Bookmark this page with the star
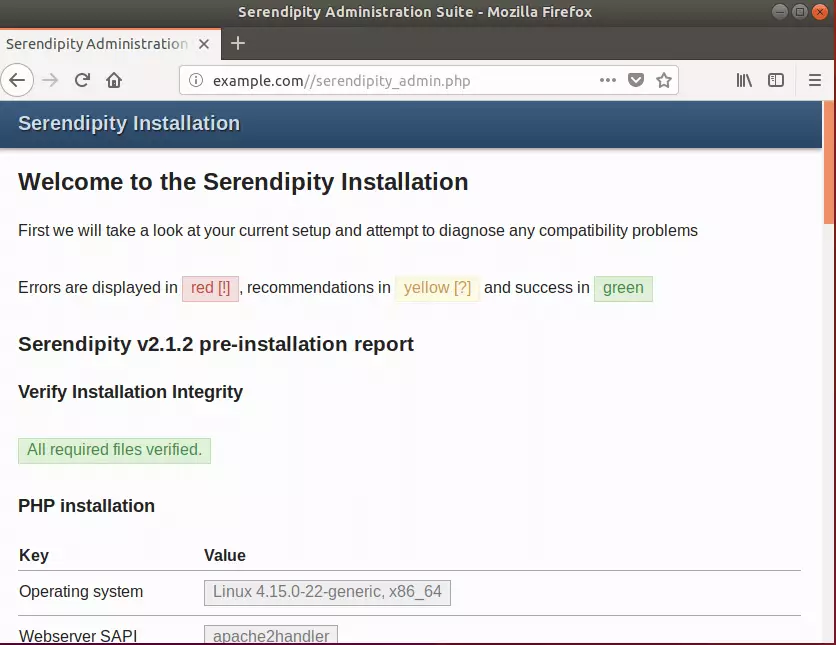Image resolution: width=836 pixels, height=645 pixels. (x=664, y=80)
